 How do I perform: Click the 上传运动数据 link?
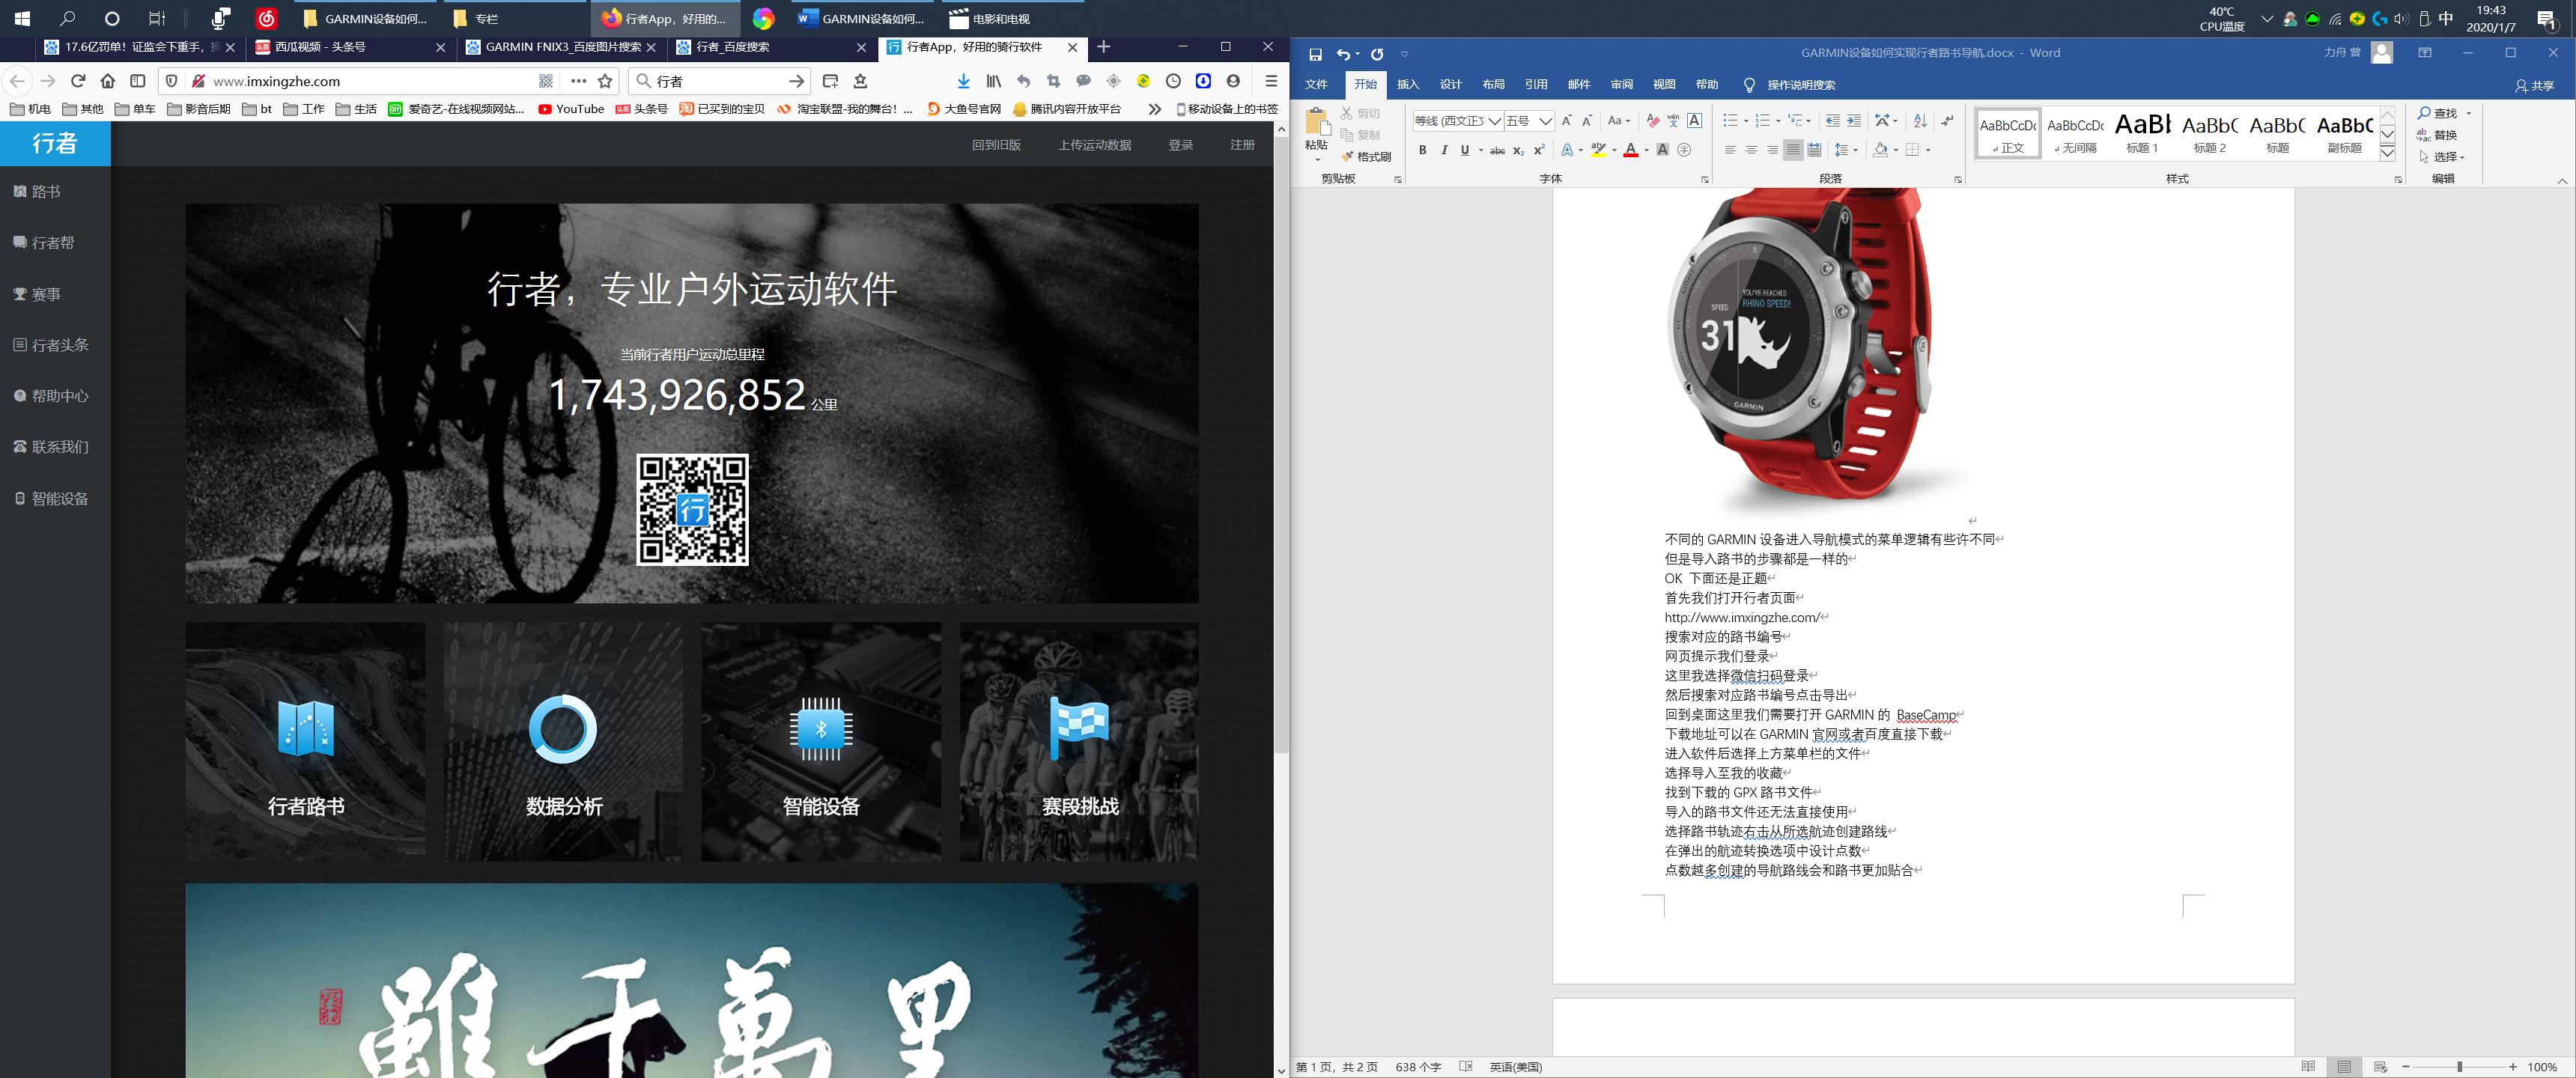pos(1094,144)
